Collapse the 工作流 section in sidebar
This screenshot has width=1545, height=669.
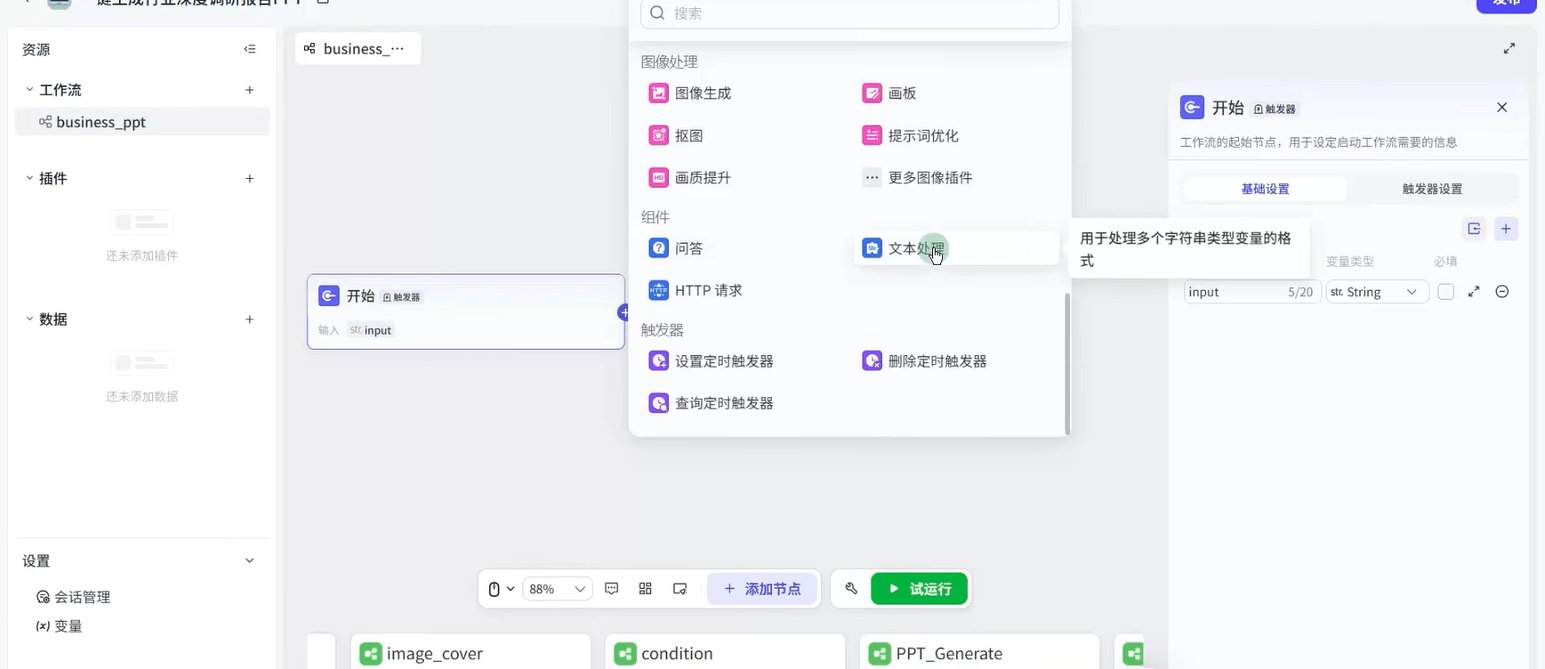[x=30, y=90]
